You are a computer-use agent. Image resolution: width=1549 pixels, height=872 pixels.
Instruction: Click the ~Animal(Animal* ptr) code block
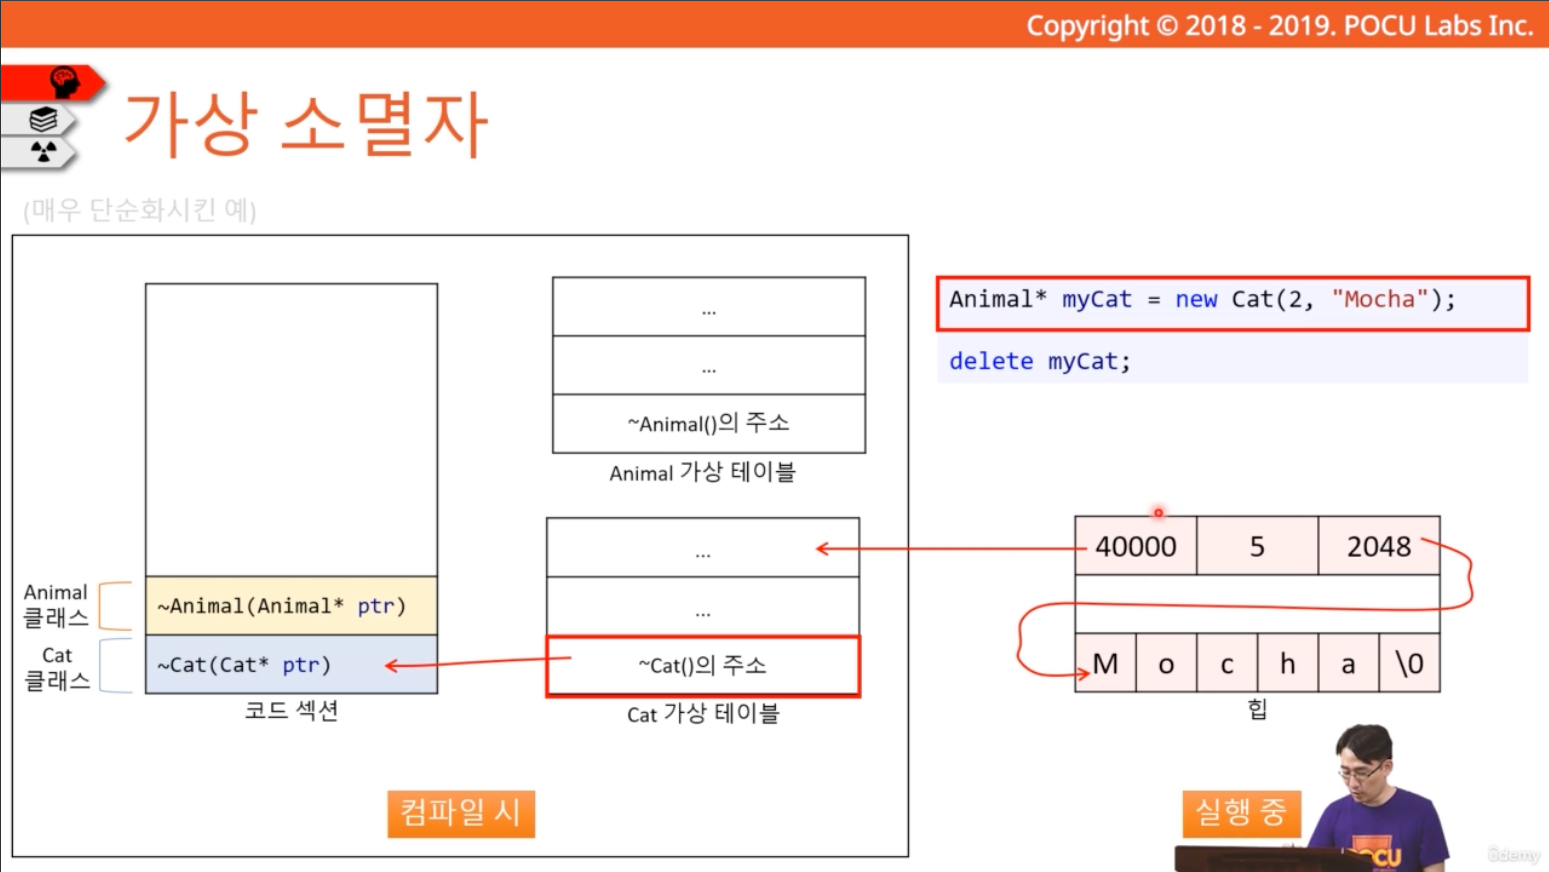[x=291, y=606]
